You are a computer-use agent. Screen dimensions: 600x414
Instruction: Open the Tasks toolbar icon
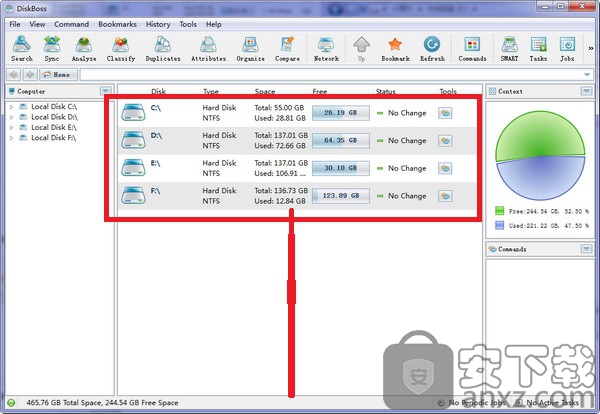pyautogui.click(x=538, y=48)
